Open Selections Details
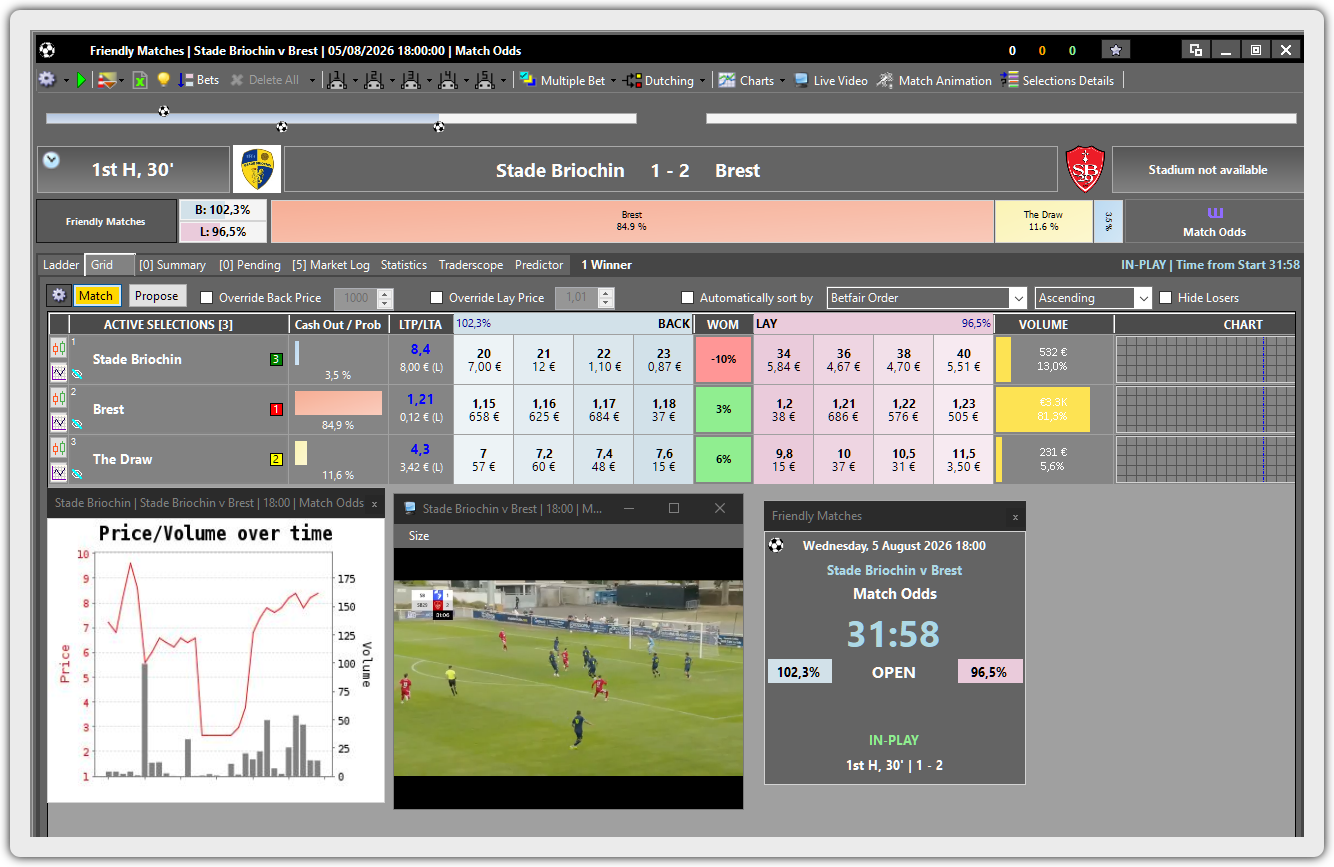1334x867 pixels. tap(1057, 80)
